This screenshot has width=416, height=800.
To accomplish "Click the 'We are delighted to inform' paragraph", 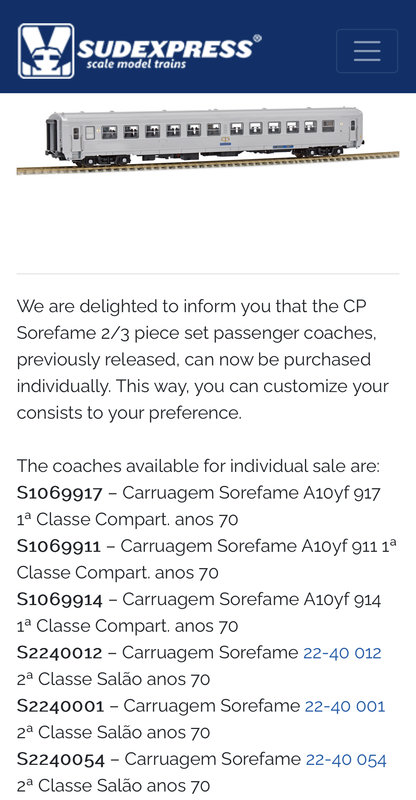I will click(x=203, y=360).
